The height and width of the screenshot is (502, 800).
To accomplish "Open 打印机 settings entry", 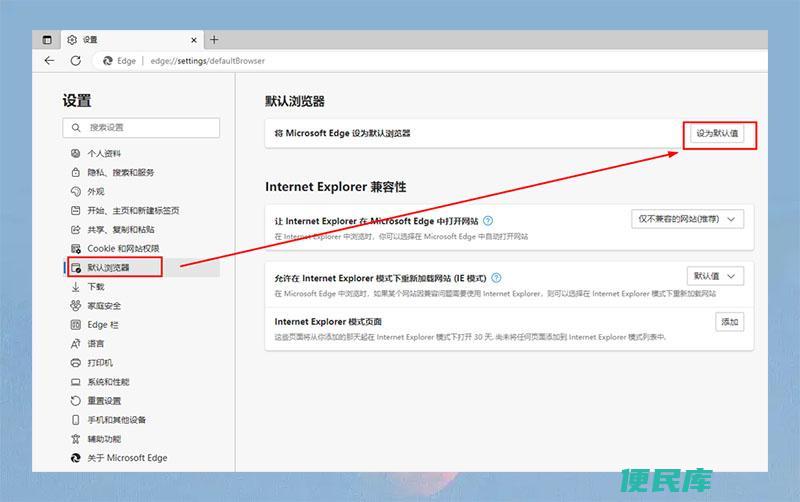I will tap(100, 363).
